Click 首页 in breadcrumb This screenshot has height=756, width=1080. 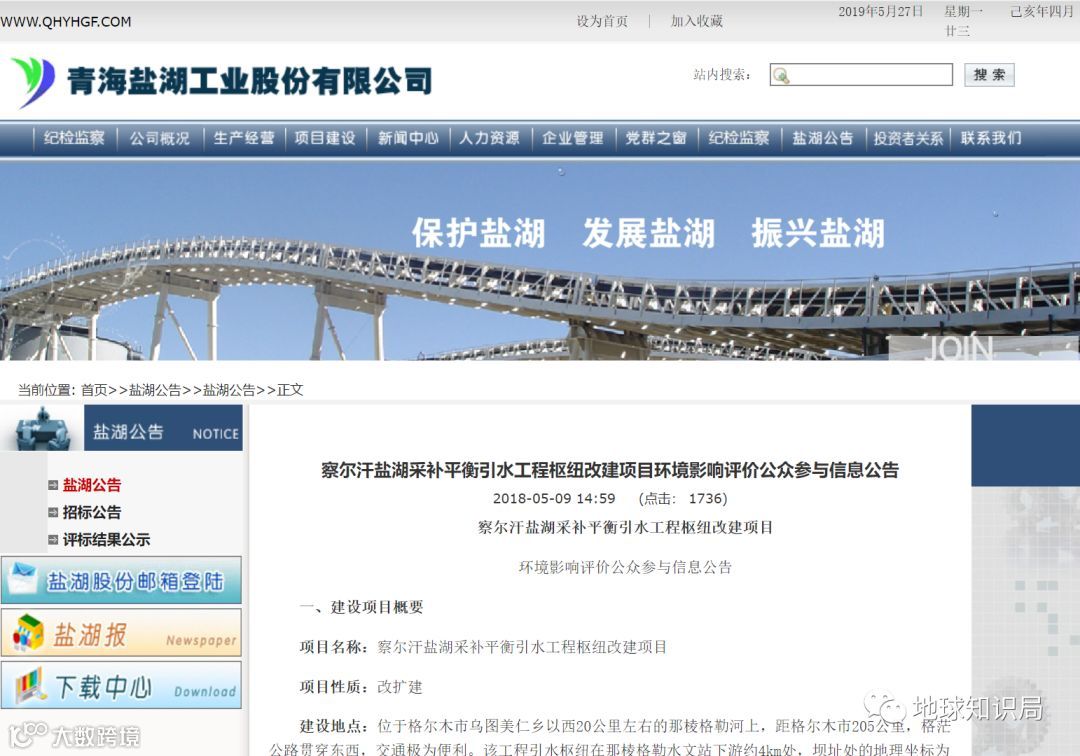tap(94, 390)
